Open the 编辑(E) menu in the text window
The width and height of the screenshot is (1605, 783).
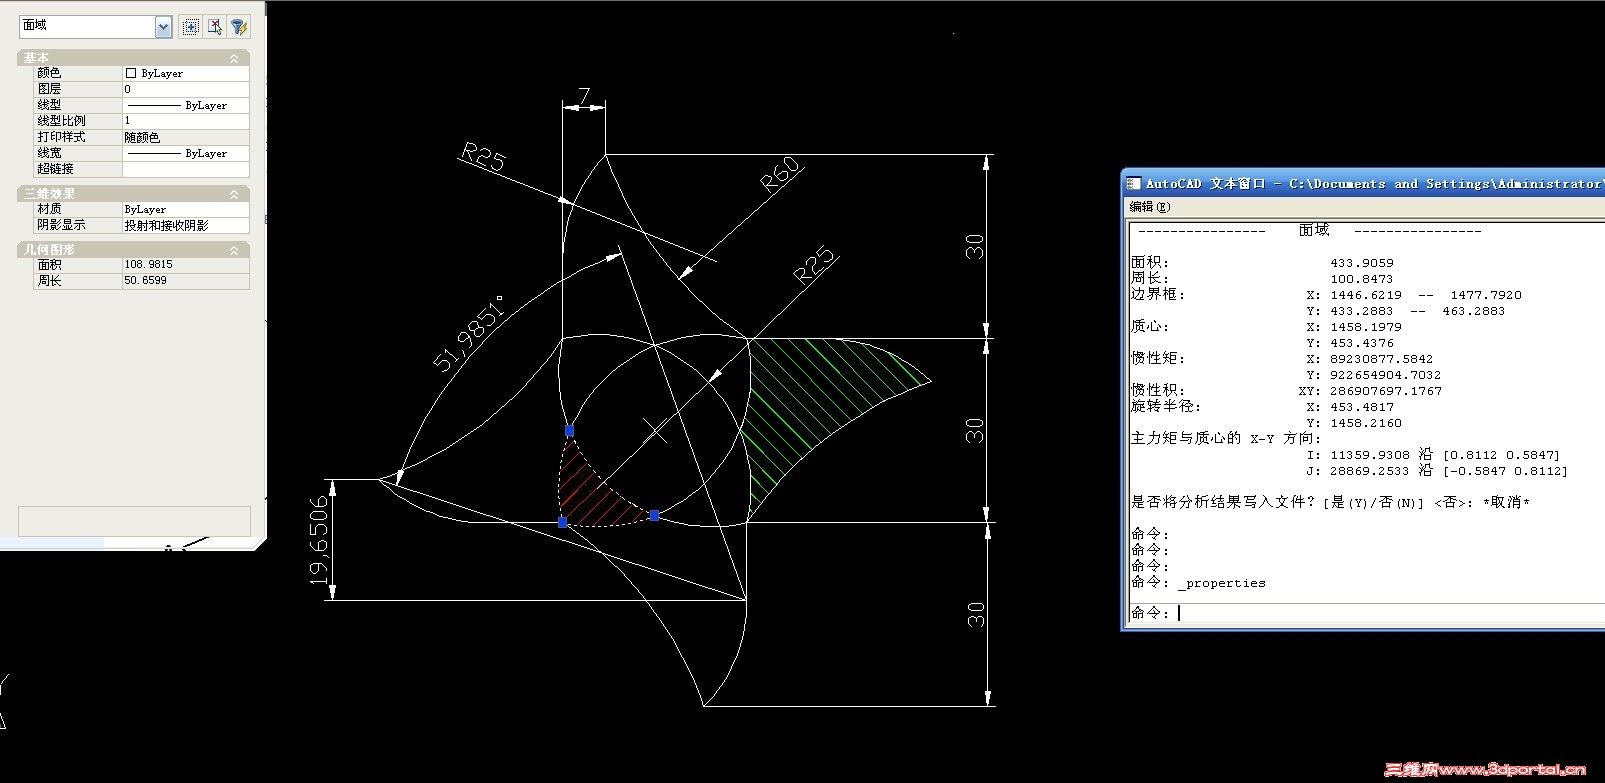[x=1149, y=207]
